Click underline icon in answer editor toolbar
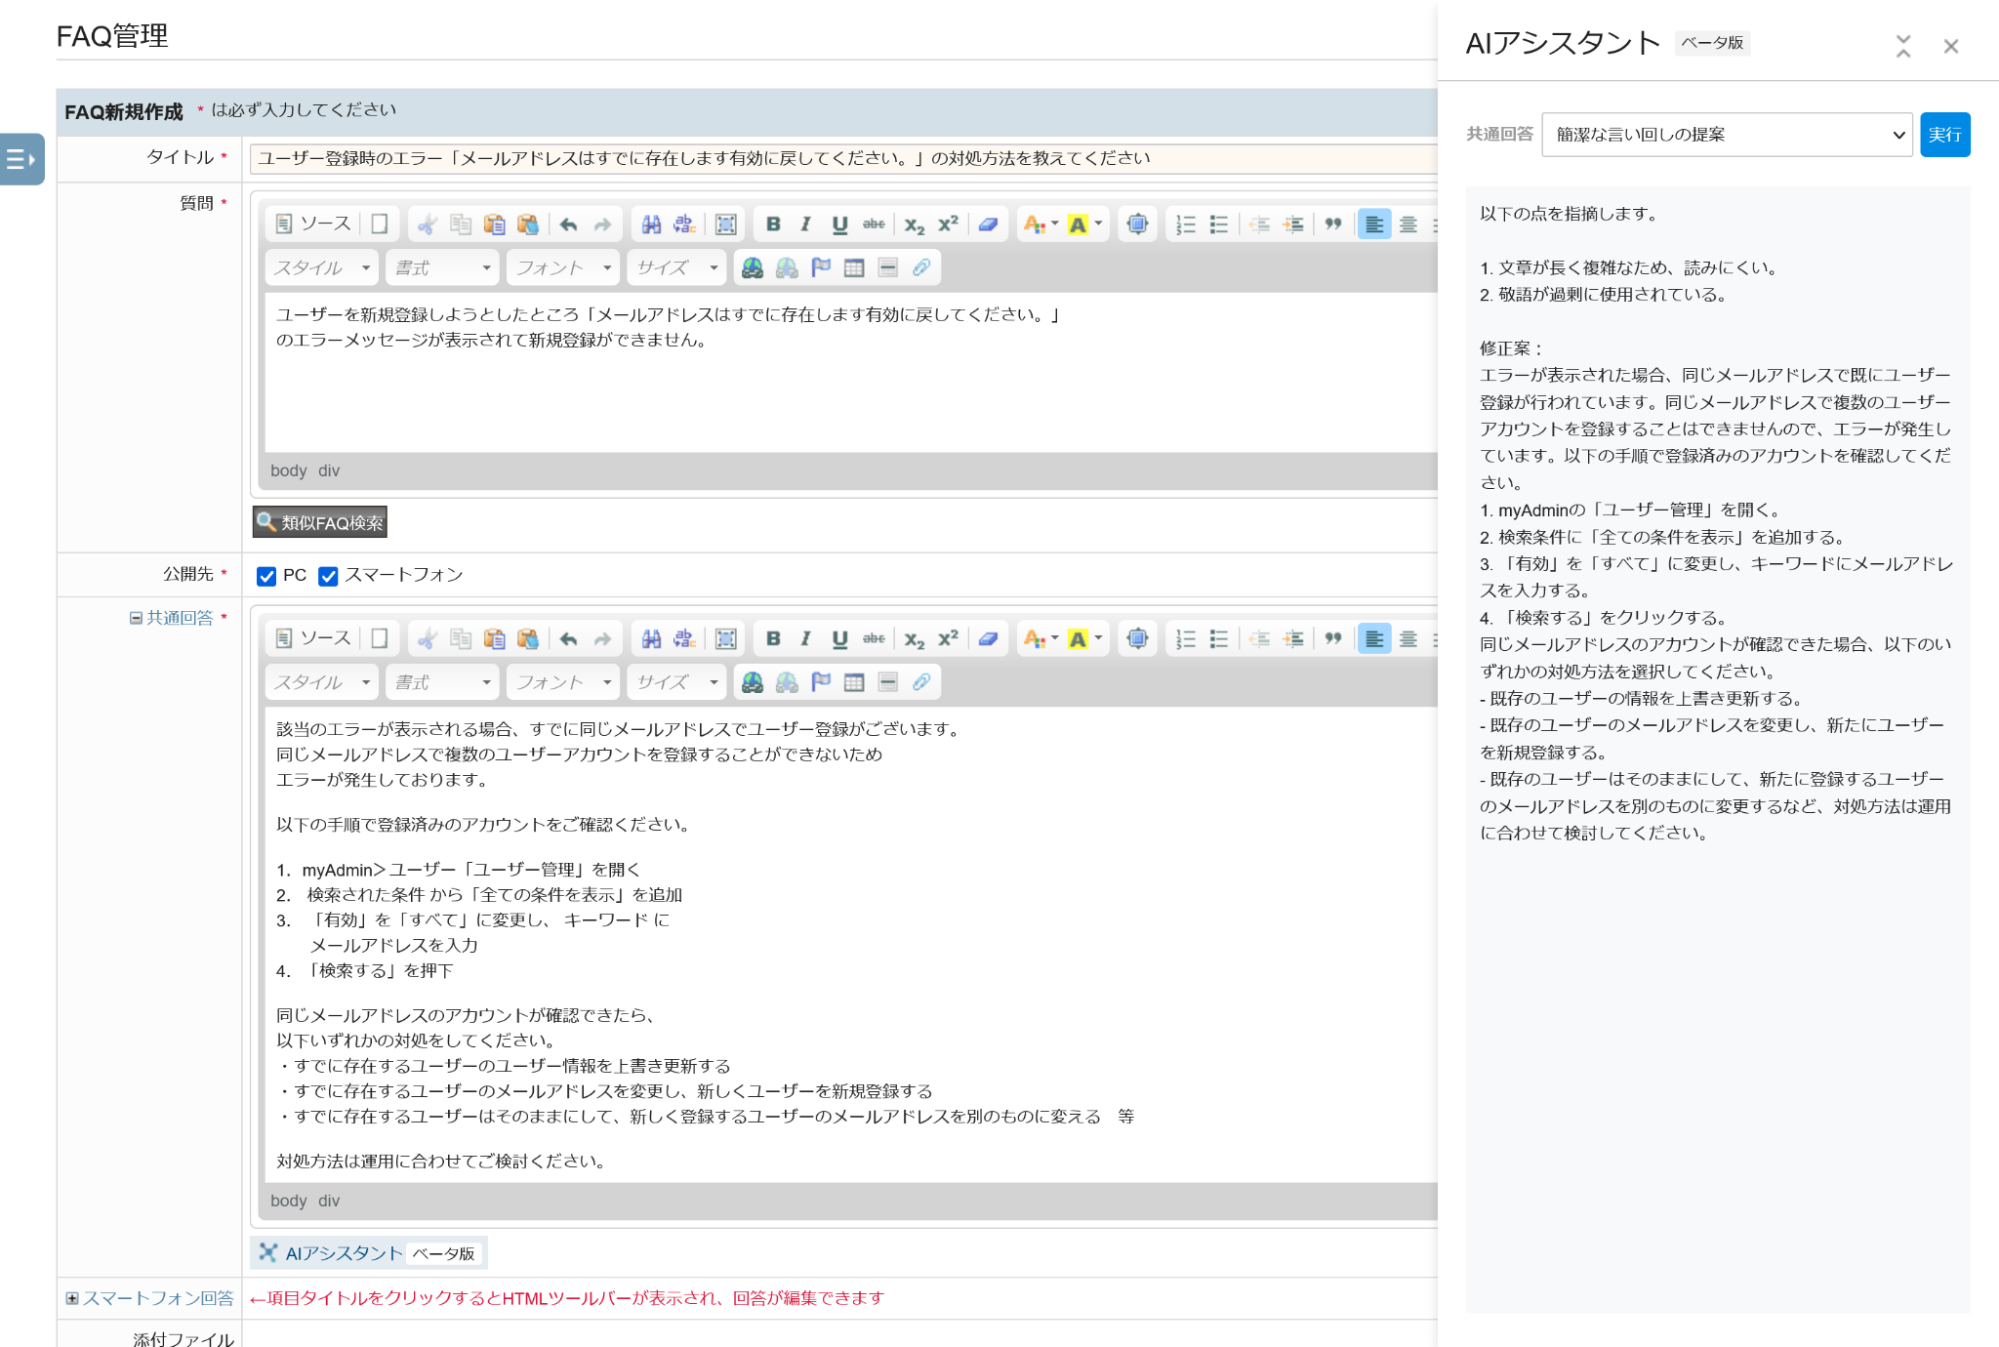This screenshot has width=1999, height=1347. tap(840, 639)
